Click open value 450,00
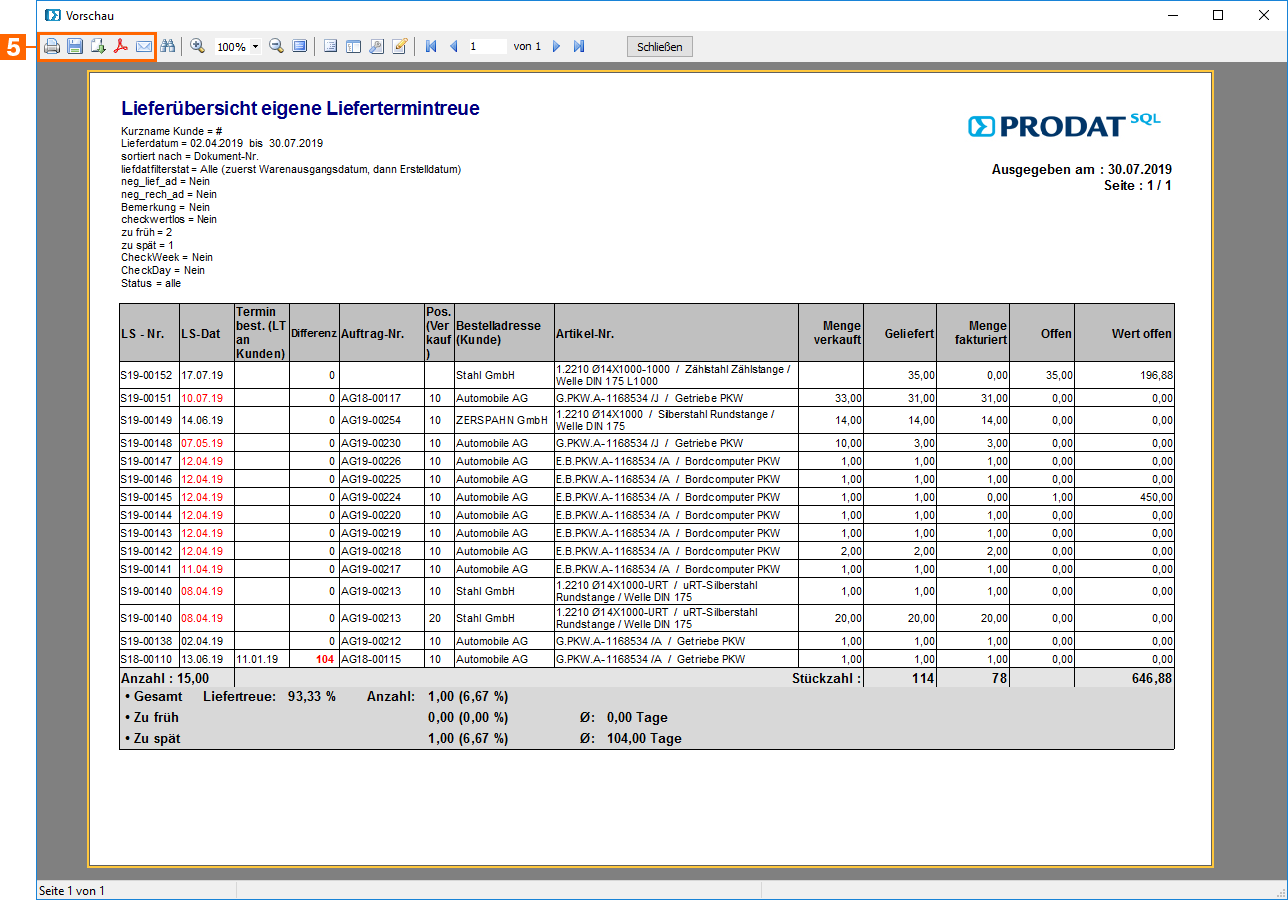Screen dimensions: 1288x900 1154,497
